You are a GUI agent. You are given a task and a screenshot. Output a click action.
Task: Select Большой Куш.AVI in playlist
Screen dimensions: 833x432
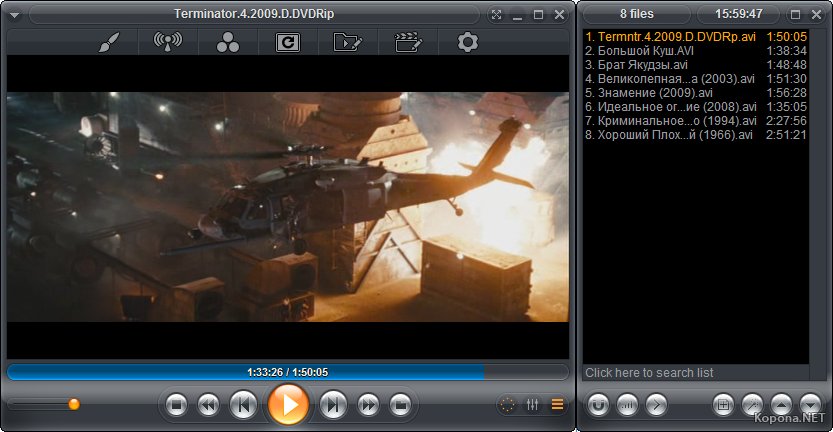pos(696,51)
